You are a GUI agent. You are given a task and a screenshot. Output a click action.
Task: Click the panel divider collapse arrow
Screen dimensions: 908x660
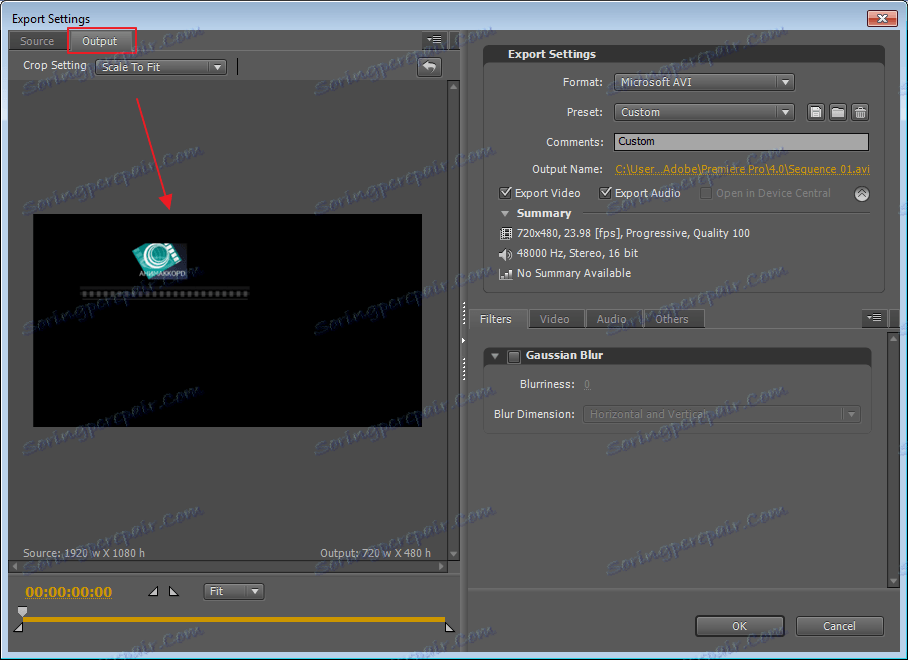point(463,340)
